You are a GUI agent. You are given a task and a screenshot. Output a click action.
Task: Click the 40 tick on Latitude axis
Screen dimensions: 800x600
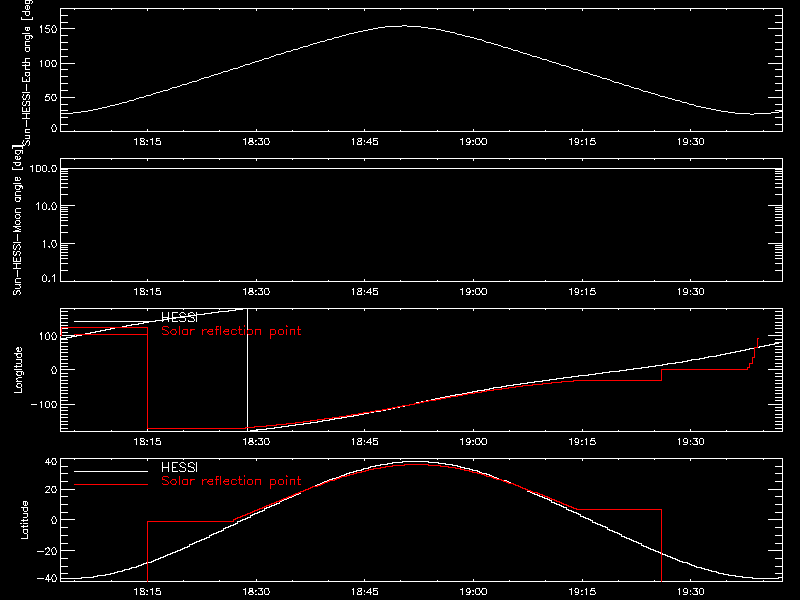click(x=51, y=462)
